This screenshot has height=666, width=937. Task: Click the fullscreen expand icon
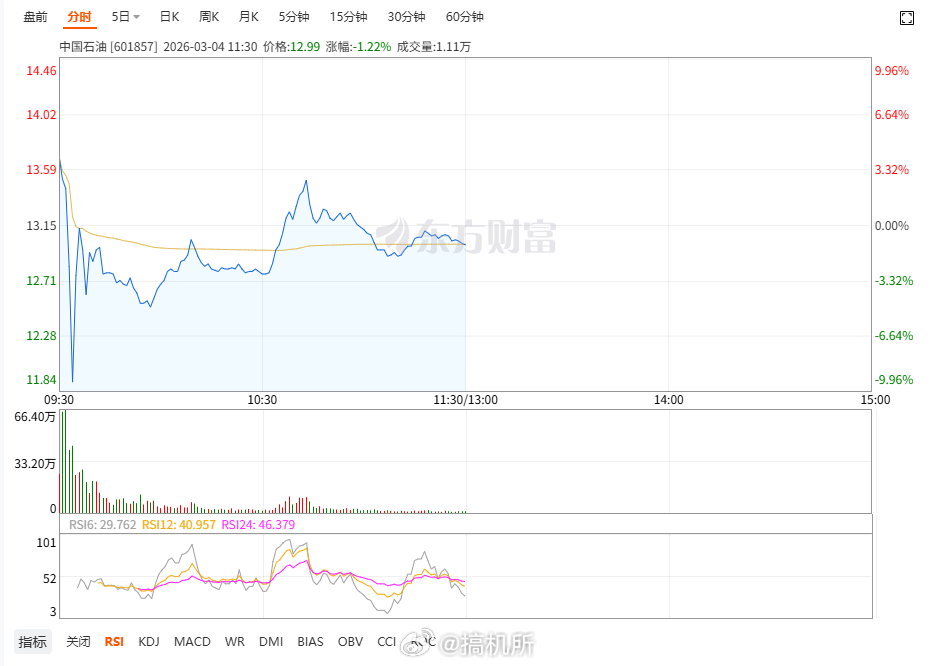click(x=907, y=18)
